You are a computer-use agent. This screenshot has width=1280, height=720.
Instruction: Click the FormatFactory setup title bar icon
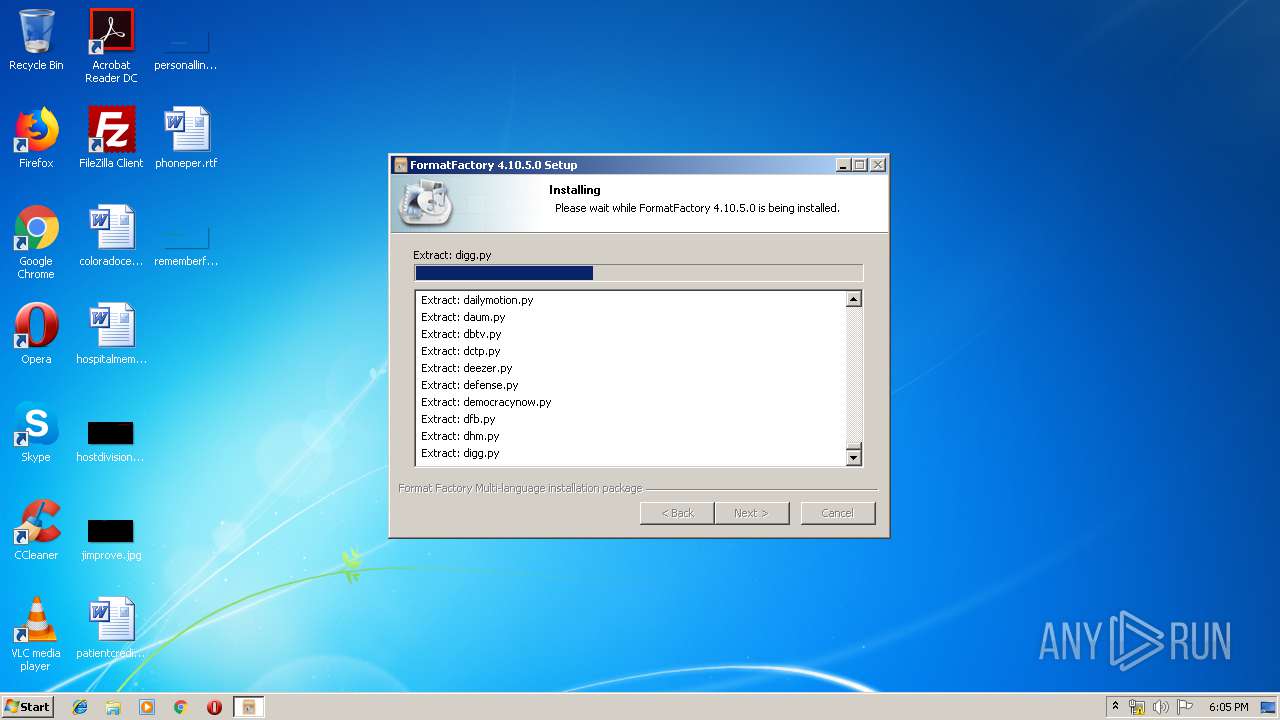point(401,165)
